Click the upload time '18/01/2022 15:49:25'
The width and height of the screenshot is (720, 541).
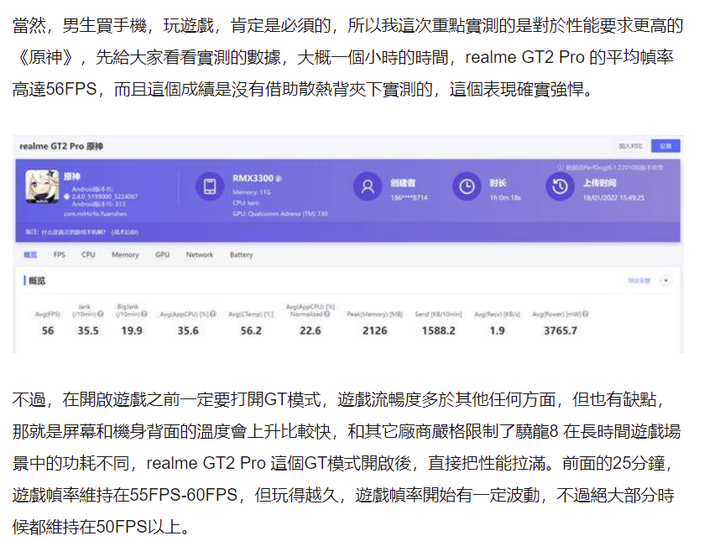[x=614, y=198]
